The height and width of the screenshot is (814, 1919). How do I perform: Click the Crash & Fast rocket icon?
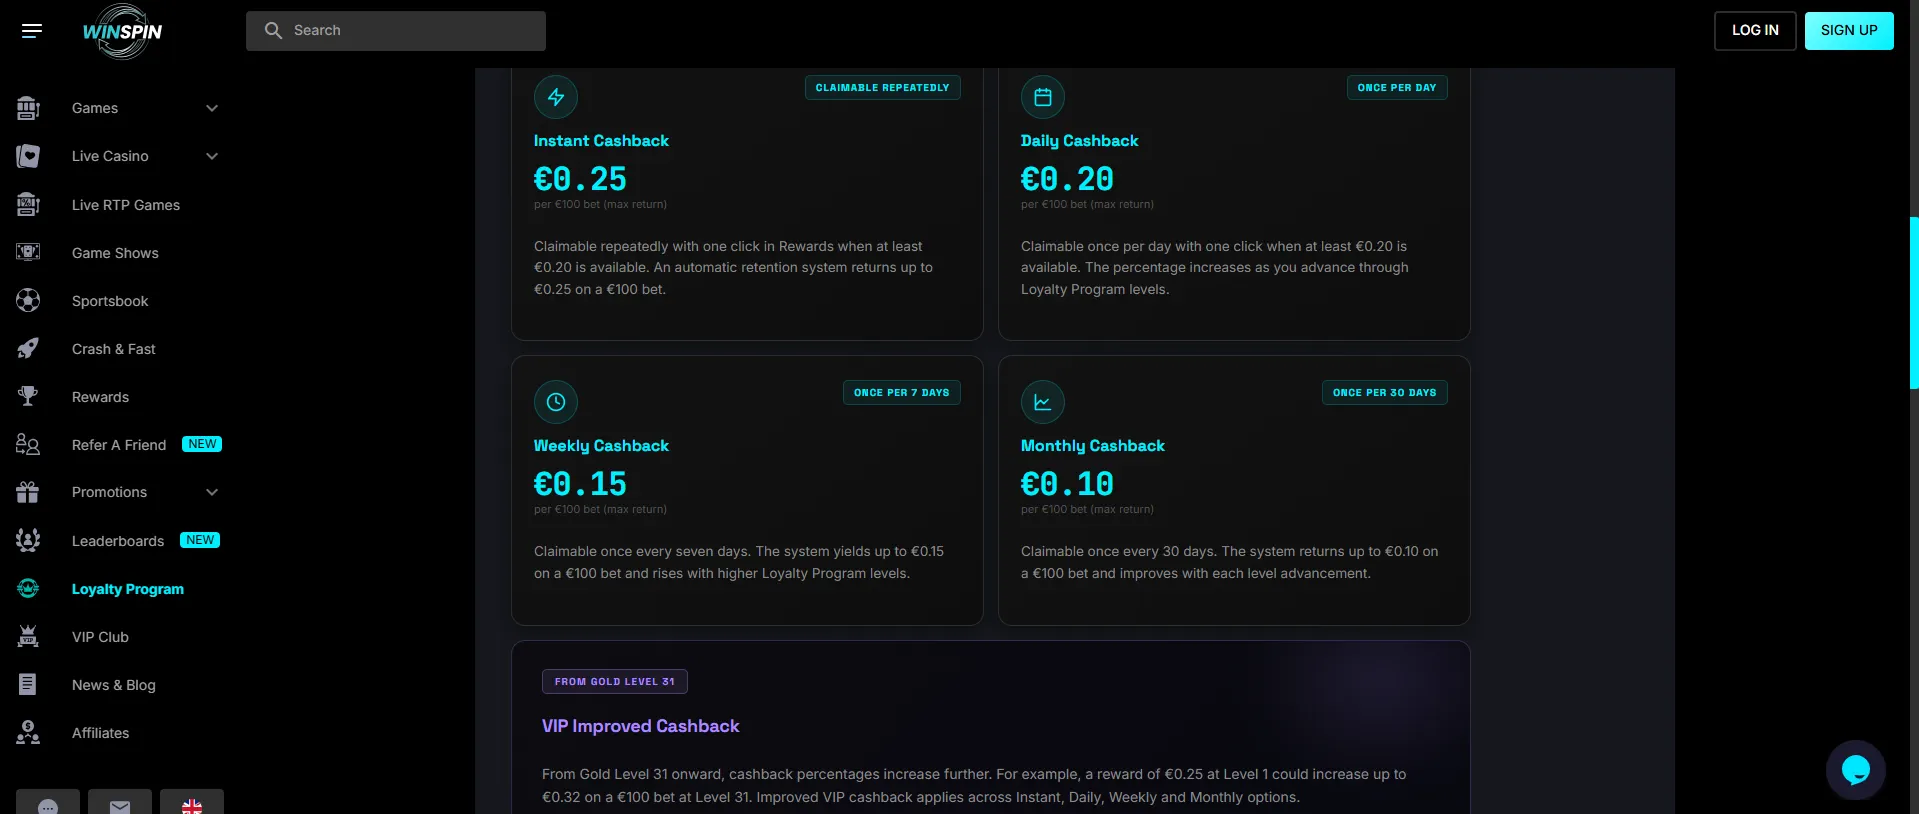click(28, 349)
